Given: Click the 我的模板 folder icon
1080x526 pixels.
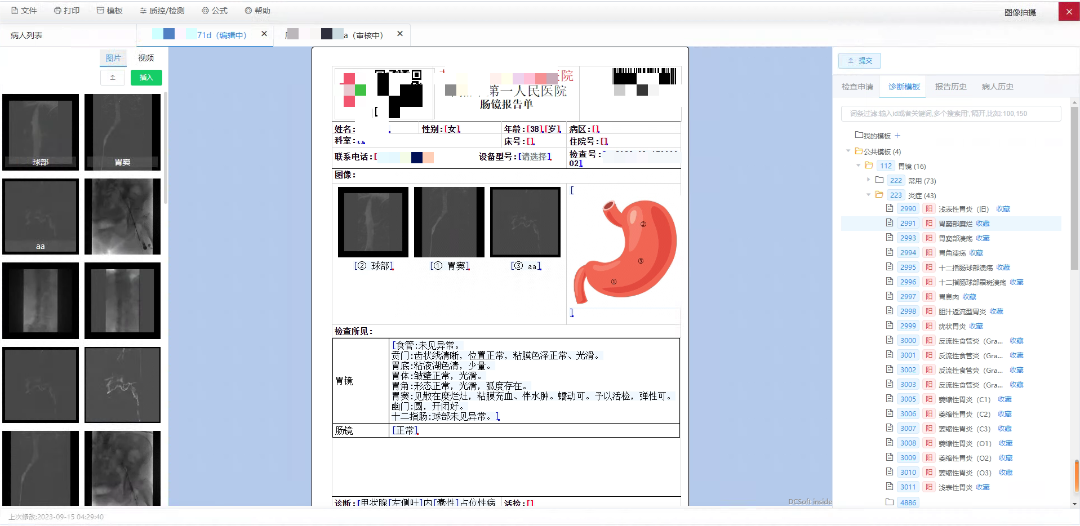Looking at the screenshot, I should coord(858,136).
